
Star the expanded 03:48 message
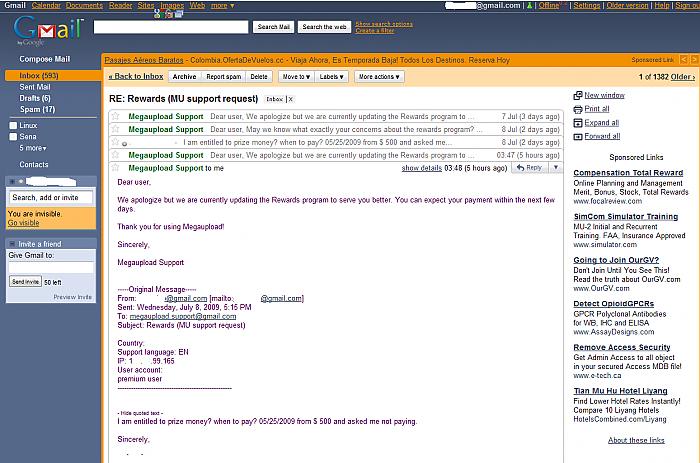(116, 168)
